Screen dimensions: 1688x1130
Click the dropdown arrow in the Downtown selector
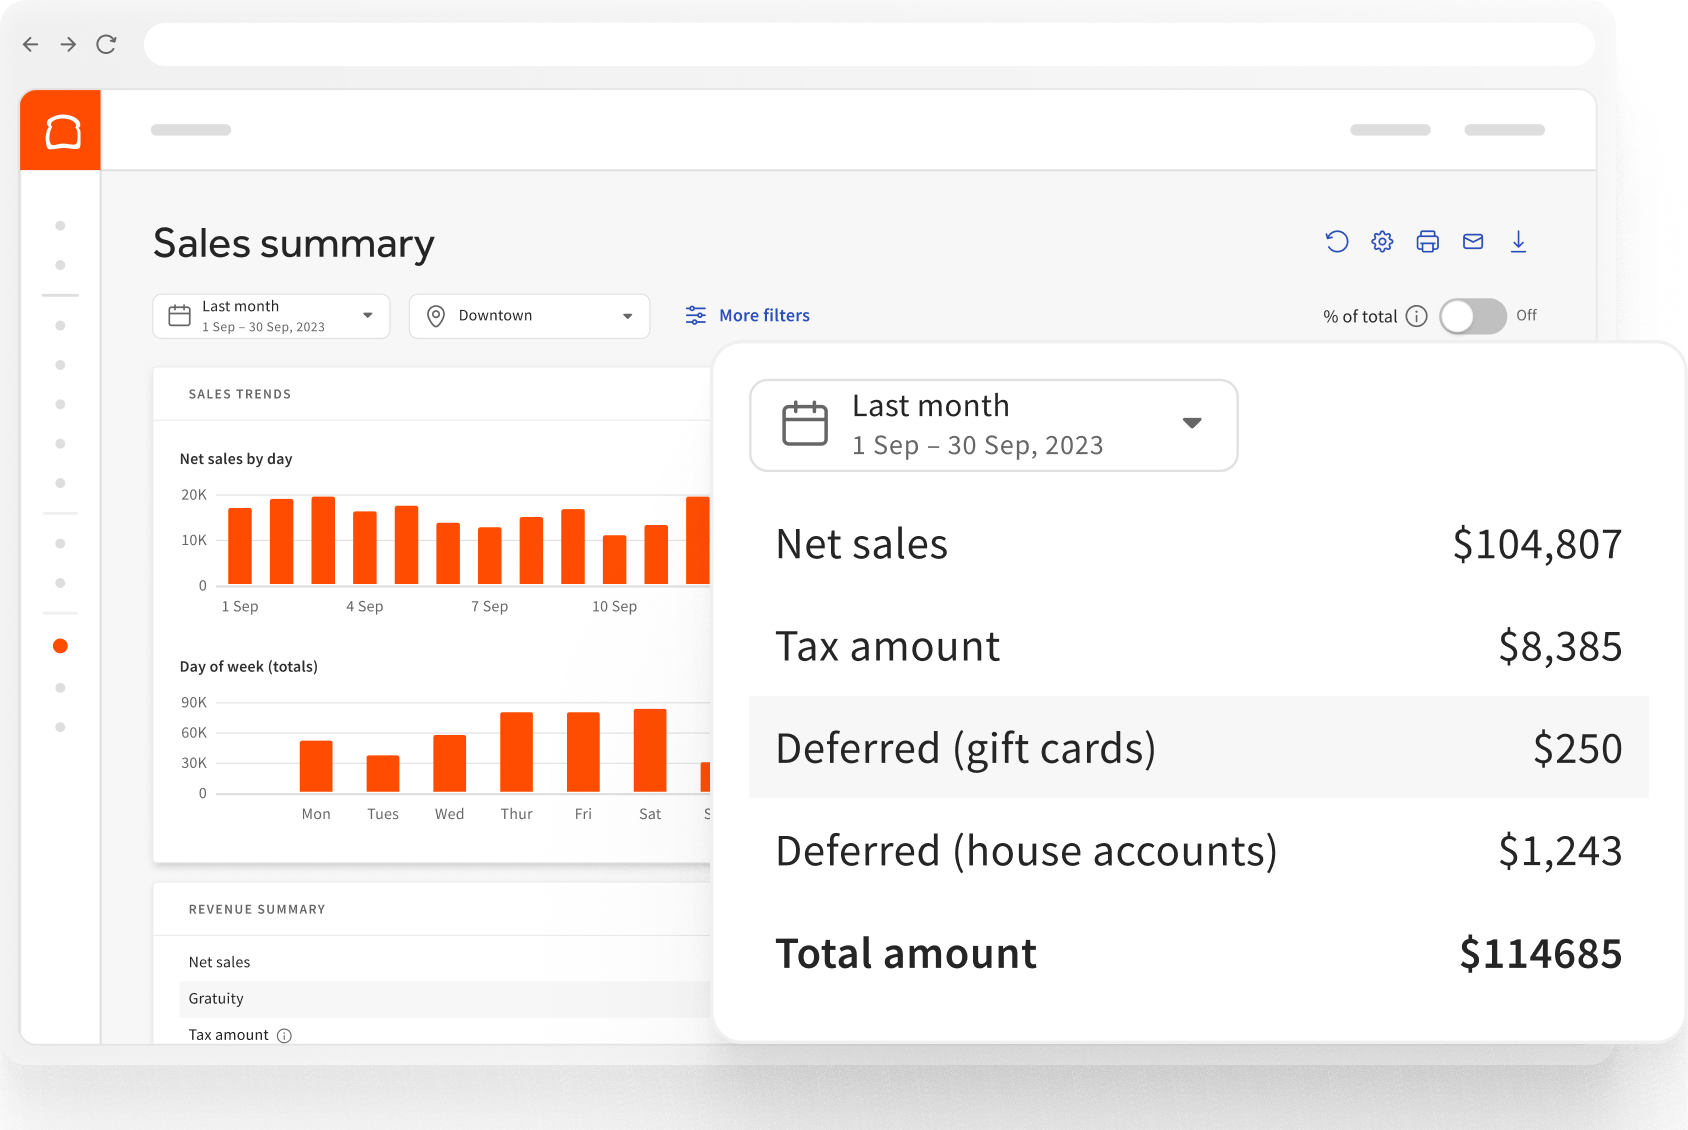click(x=628, y=316)
